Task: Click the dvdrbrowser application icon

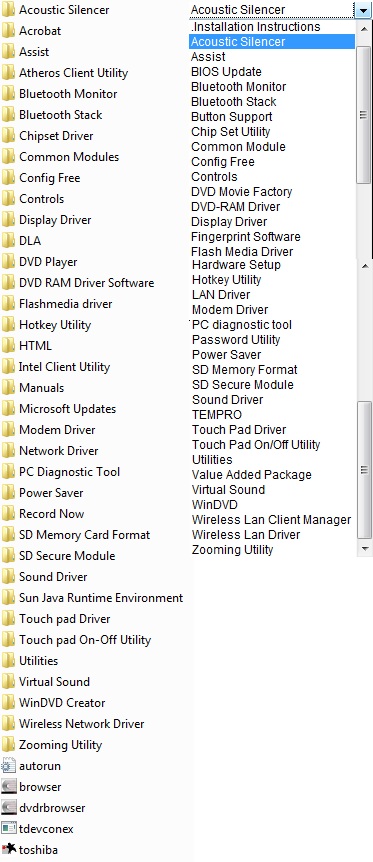Action: [x=8, y=808]
